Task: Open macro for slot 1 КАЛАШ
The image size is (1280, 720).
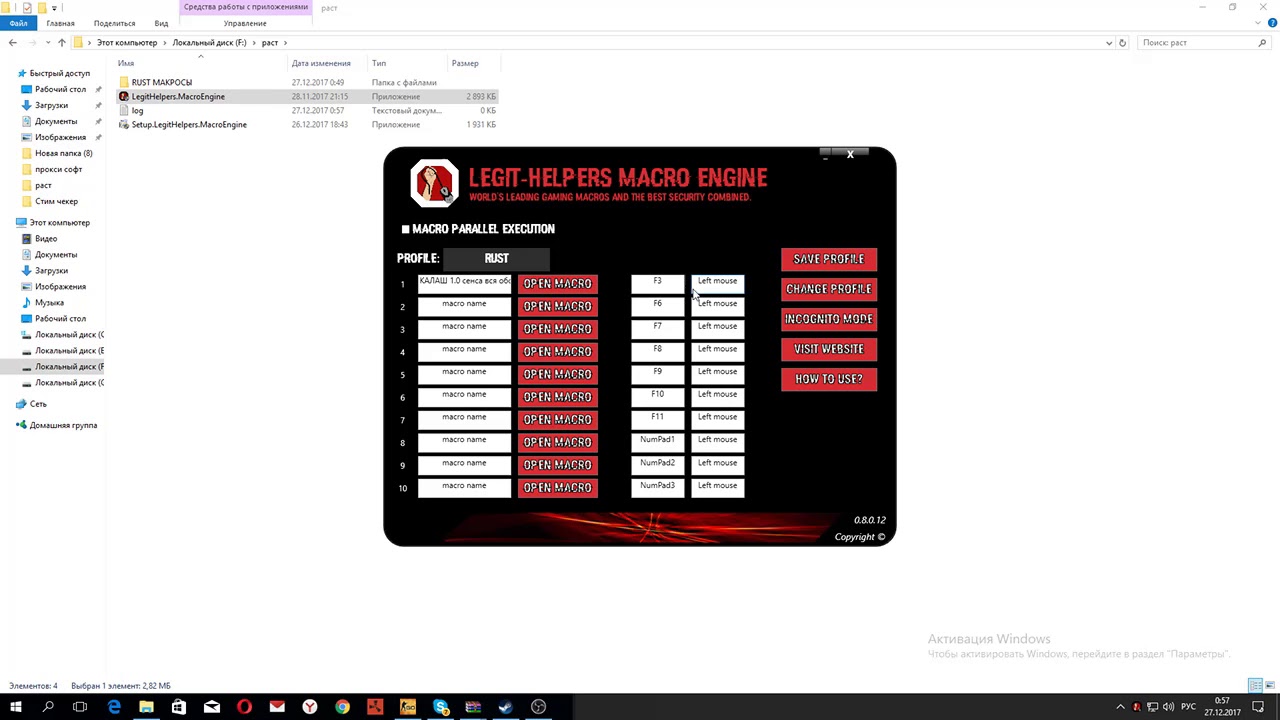Action: coord(557,284)
